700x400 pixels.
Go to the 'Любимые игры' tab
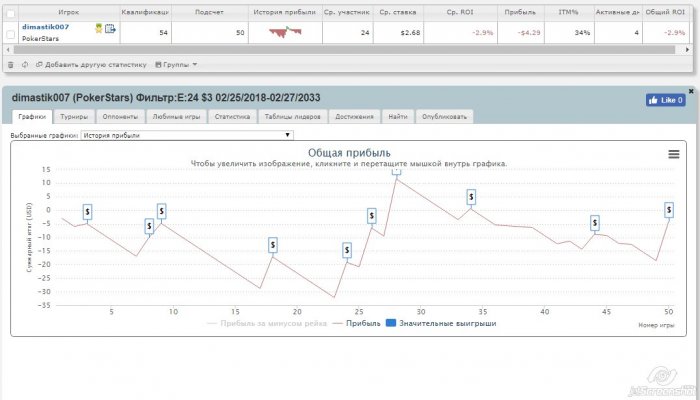176,117
